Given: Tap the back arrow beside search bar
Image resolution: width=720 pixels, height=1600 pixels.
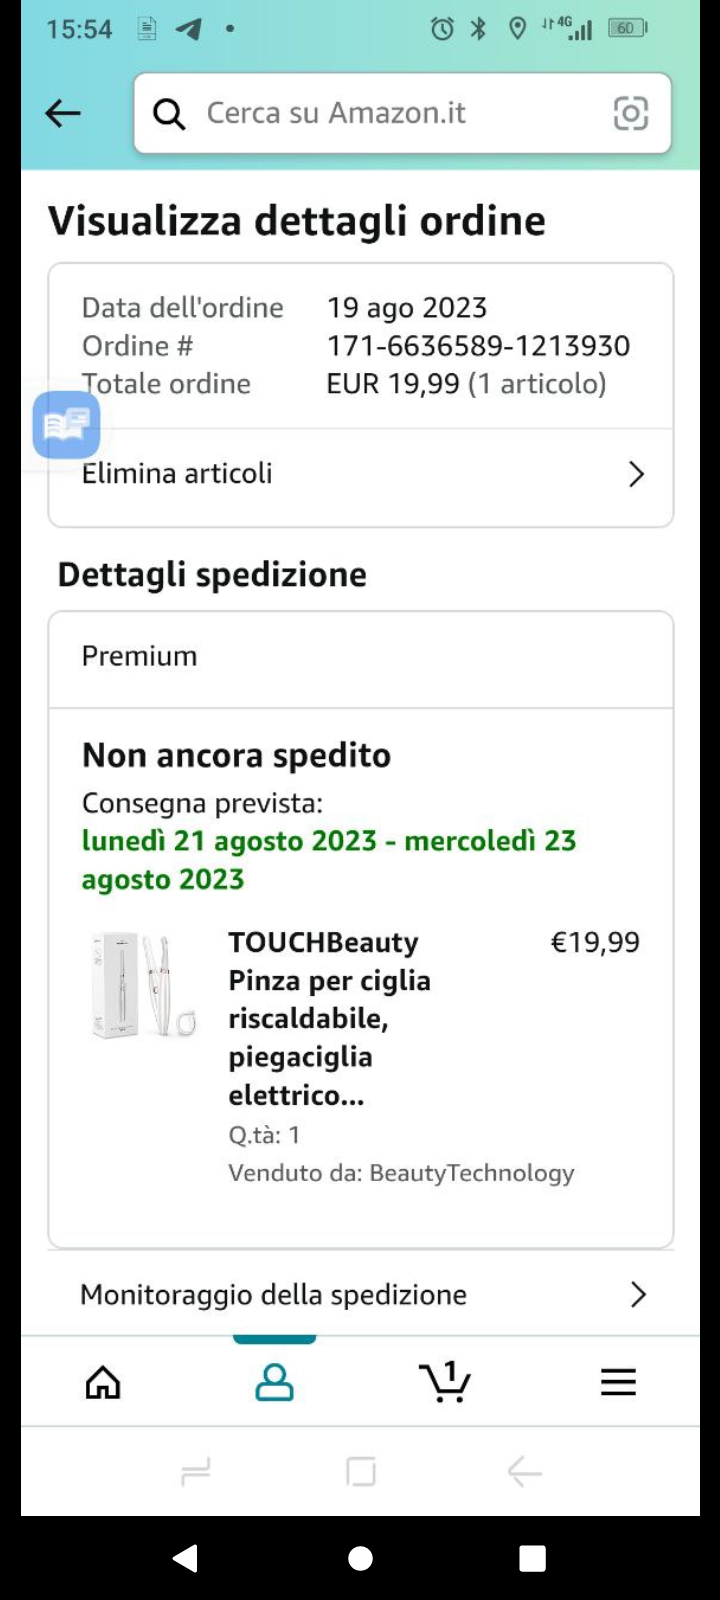Looking at the screenshot, I should (x=63, y=113).
